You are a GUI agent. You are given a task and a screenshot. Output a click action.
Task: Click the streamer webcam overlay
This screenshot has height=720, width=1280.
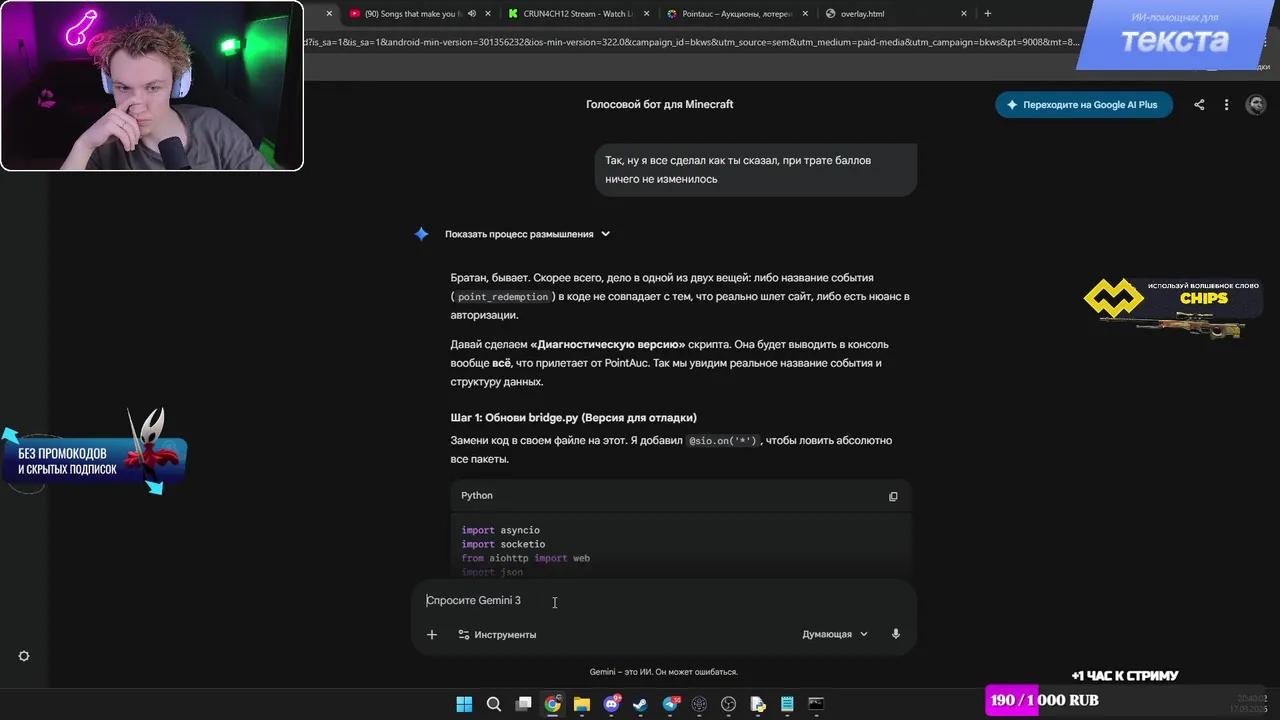tap(152, 86)
